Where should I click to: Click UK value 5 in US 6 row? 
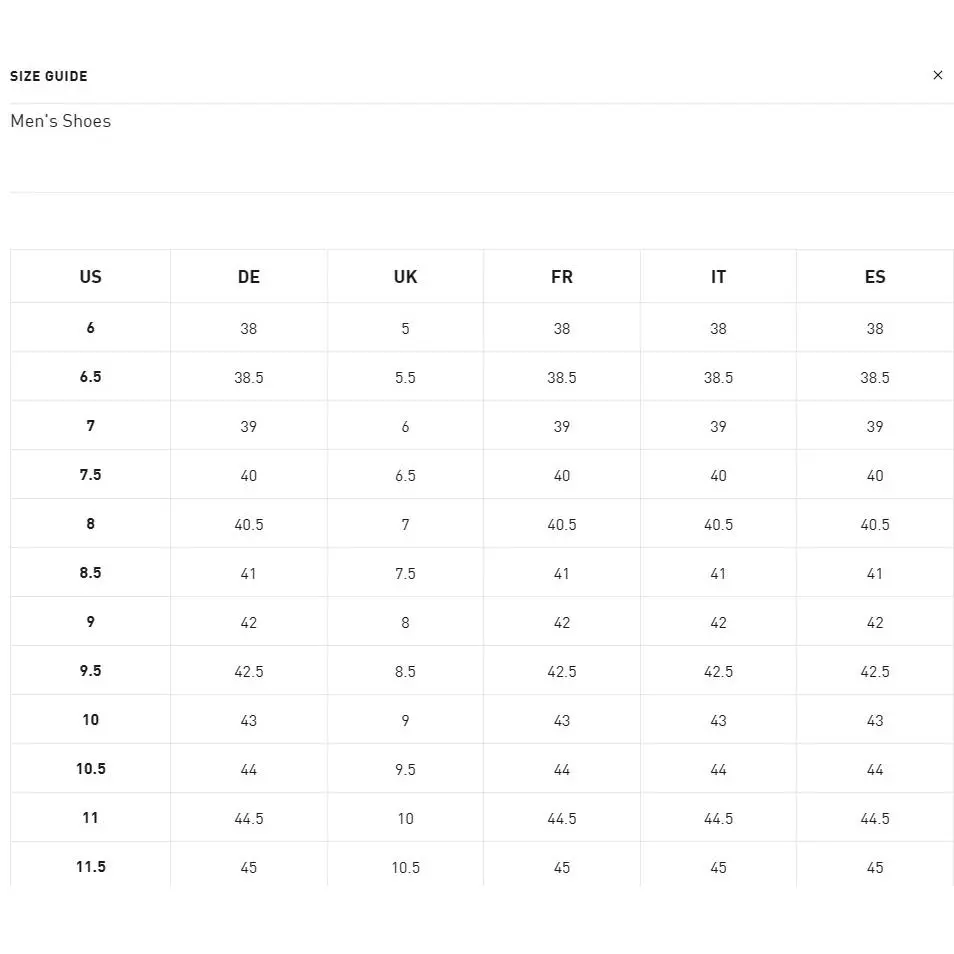tap(405, 329)
